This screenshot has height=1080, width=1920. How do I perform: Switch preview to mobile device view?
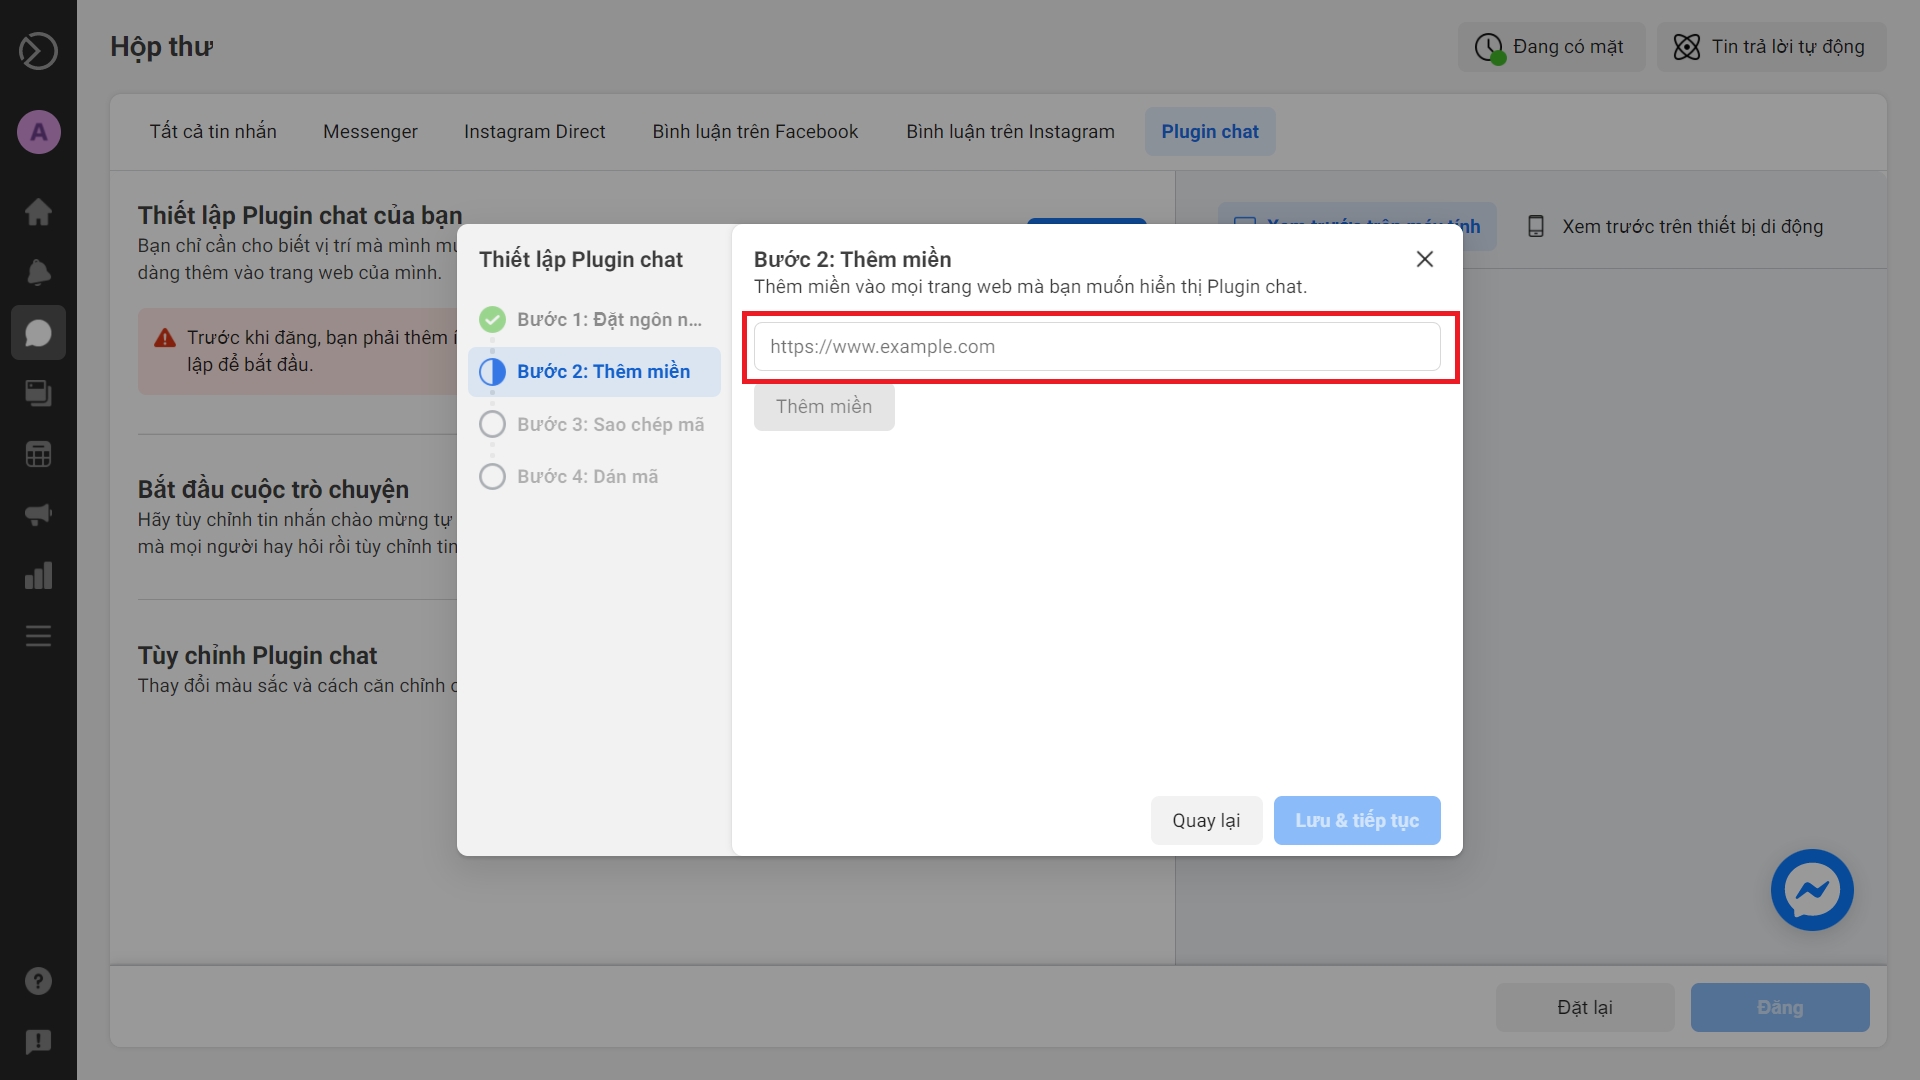(1676, 227)
